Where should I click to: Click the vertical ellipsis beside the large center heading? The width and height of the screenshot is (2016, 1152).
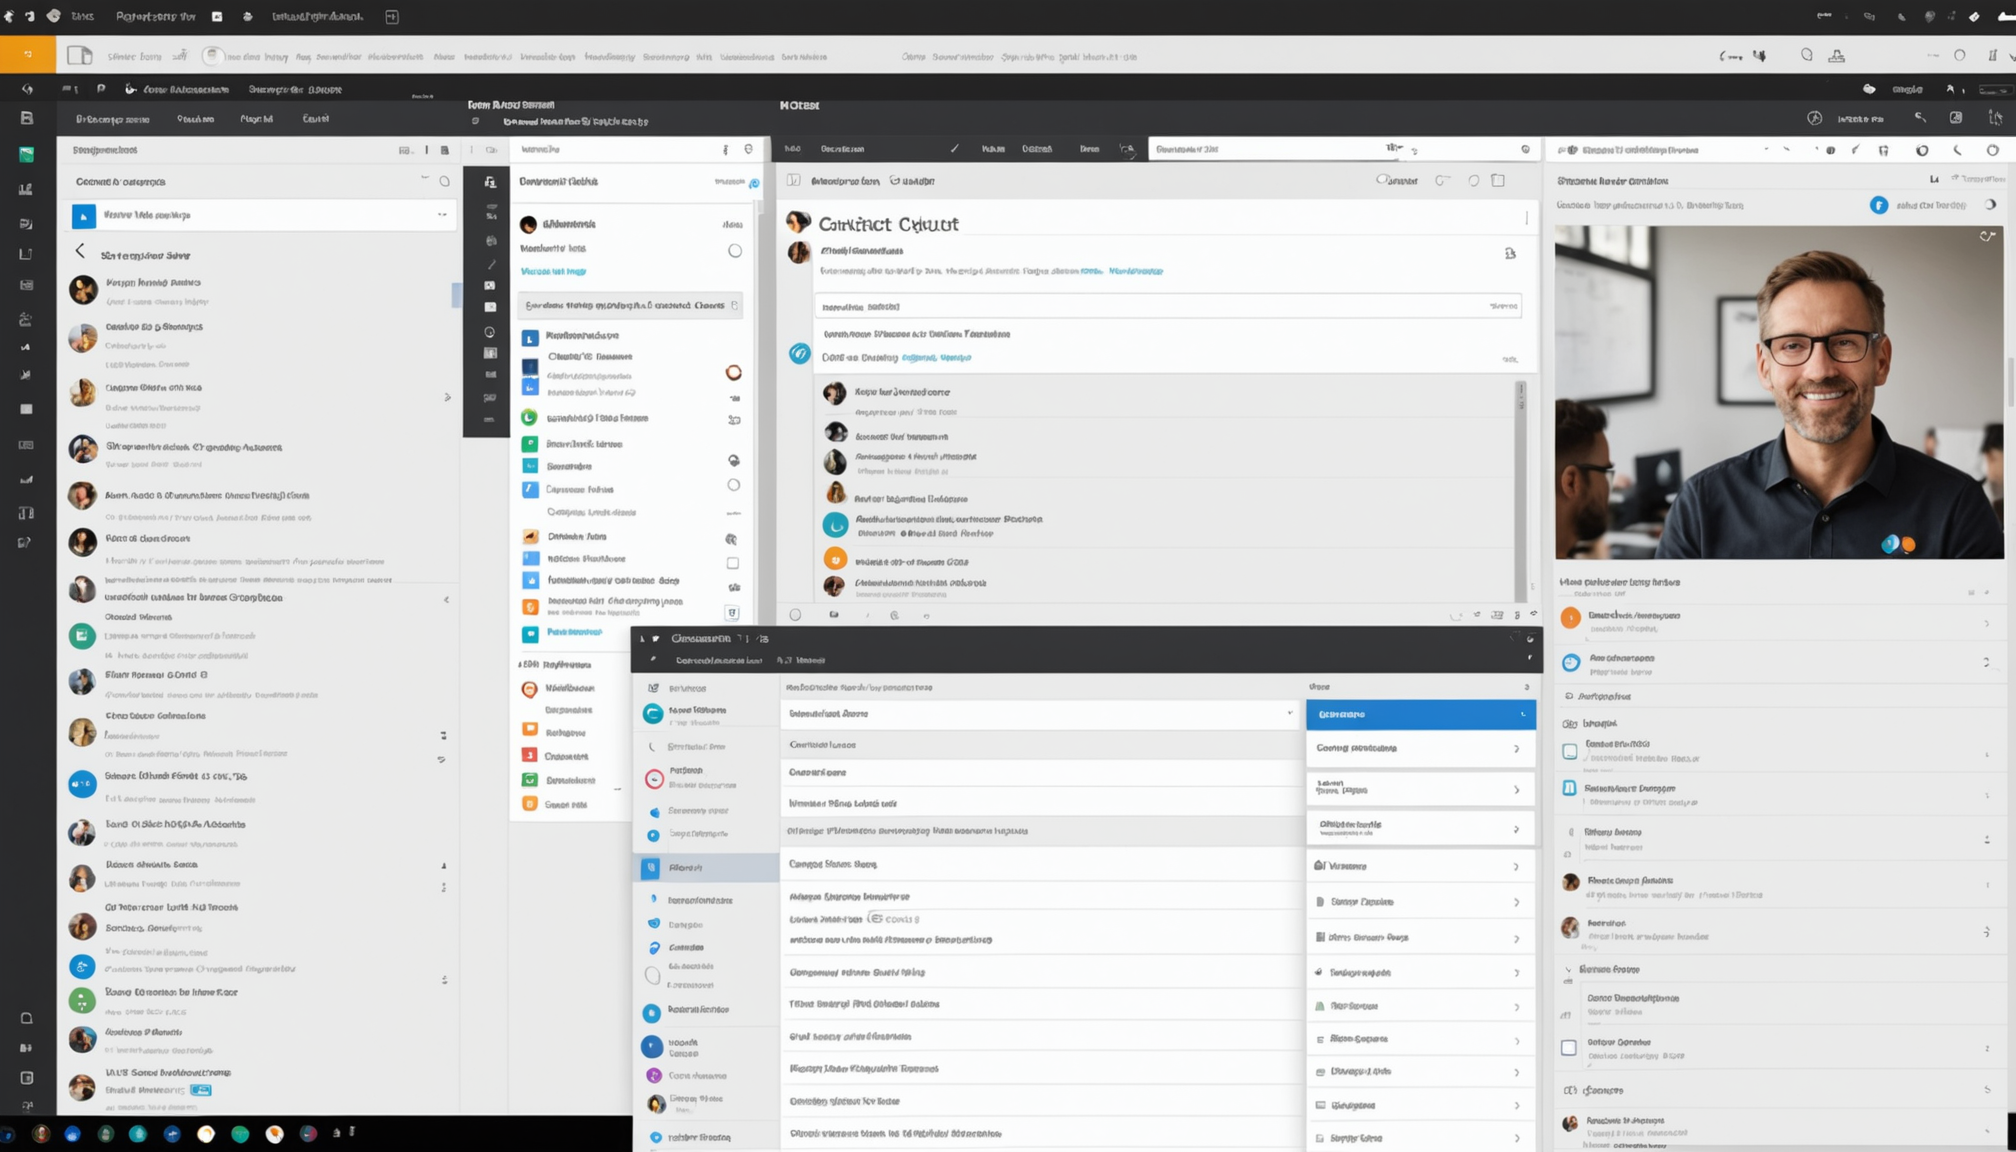point(1526,218)
